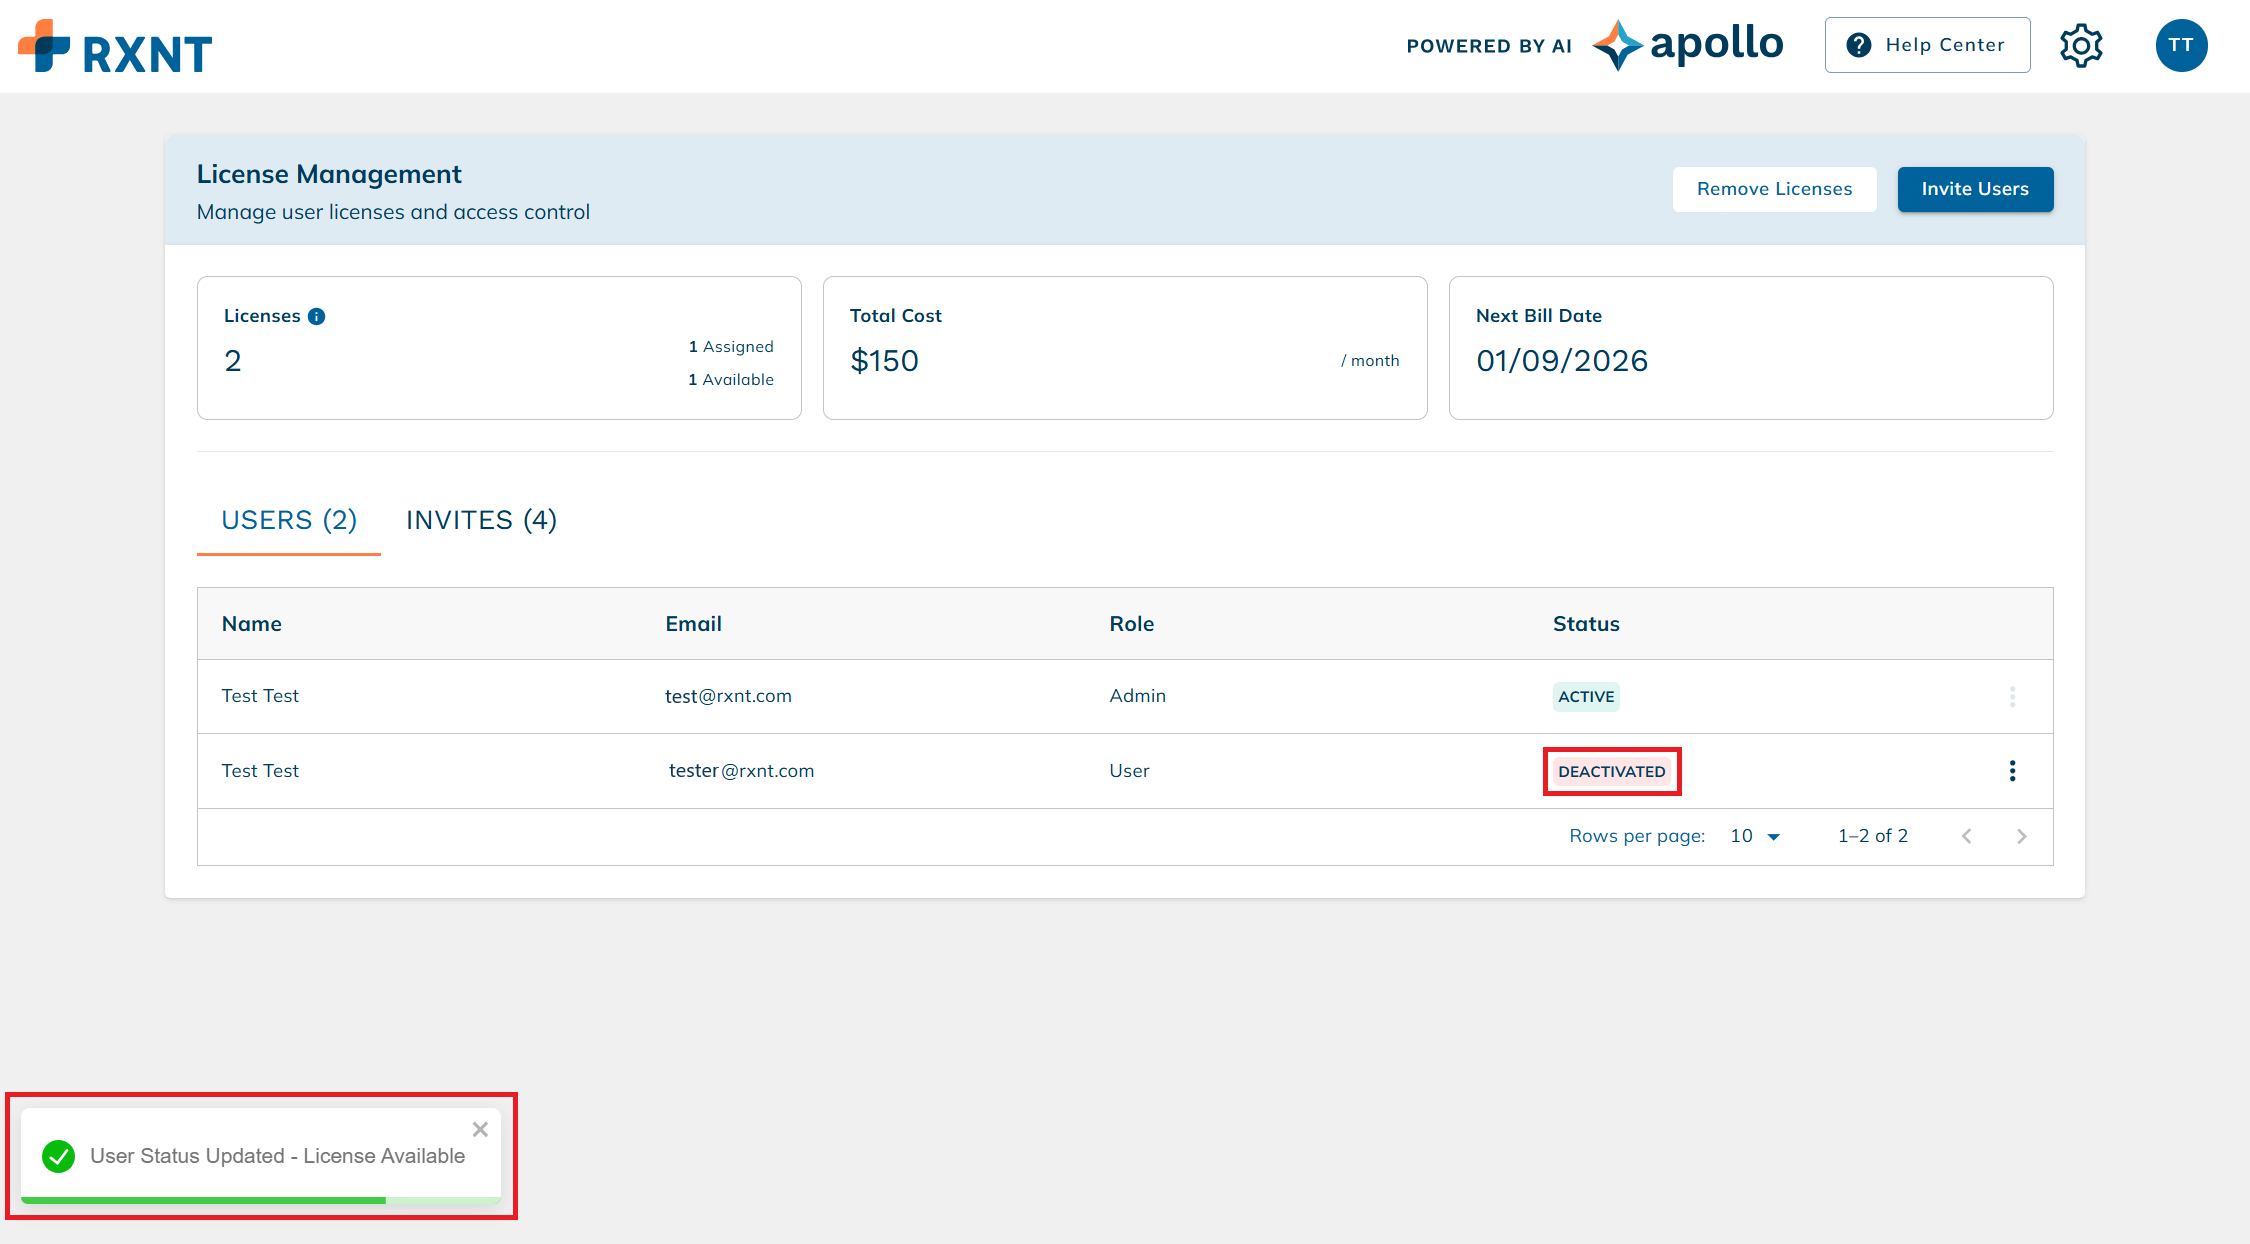Dismiss the User Status Updated toast
This screenshot has height=1244, width=2250.
click(x=480, y=1129)
